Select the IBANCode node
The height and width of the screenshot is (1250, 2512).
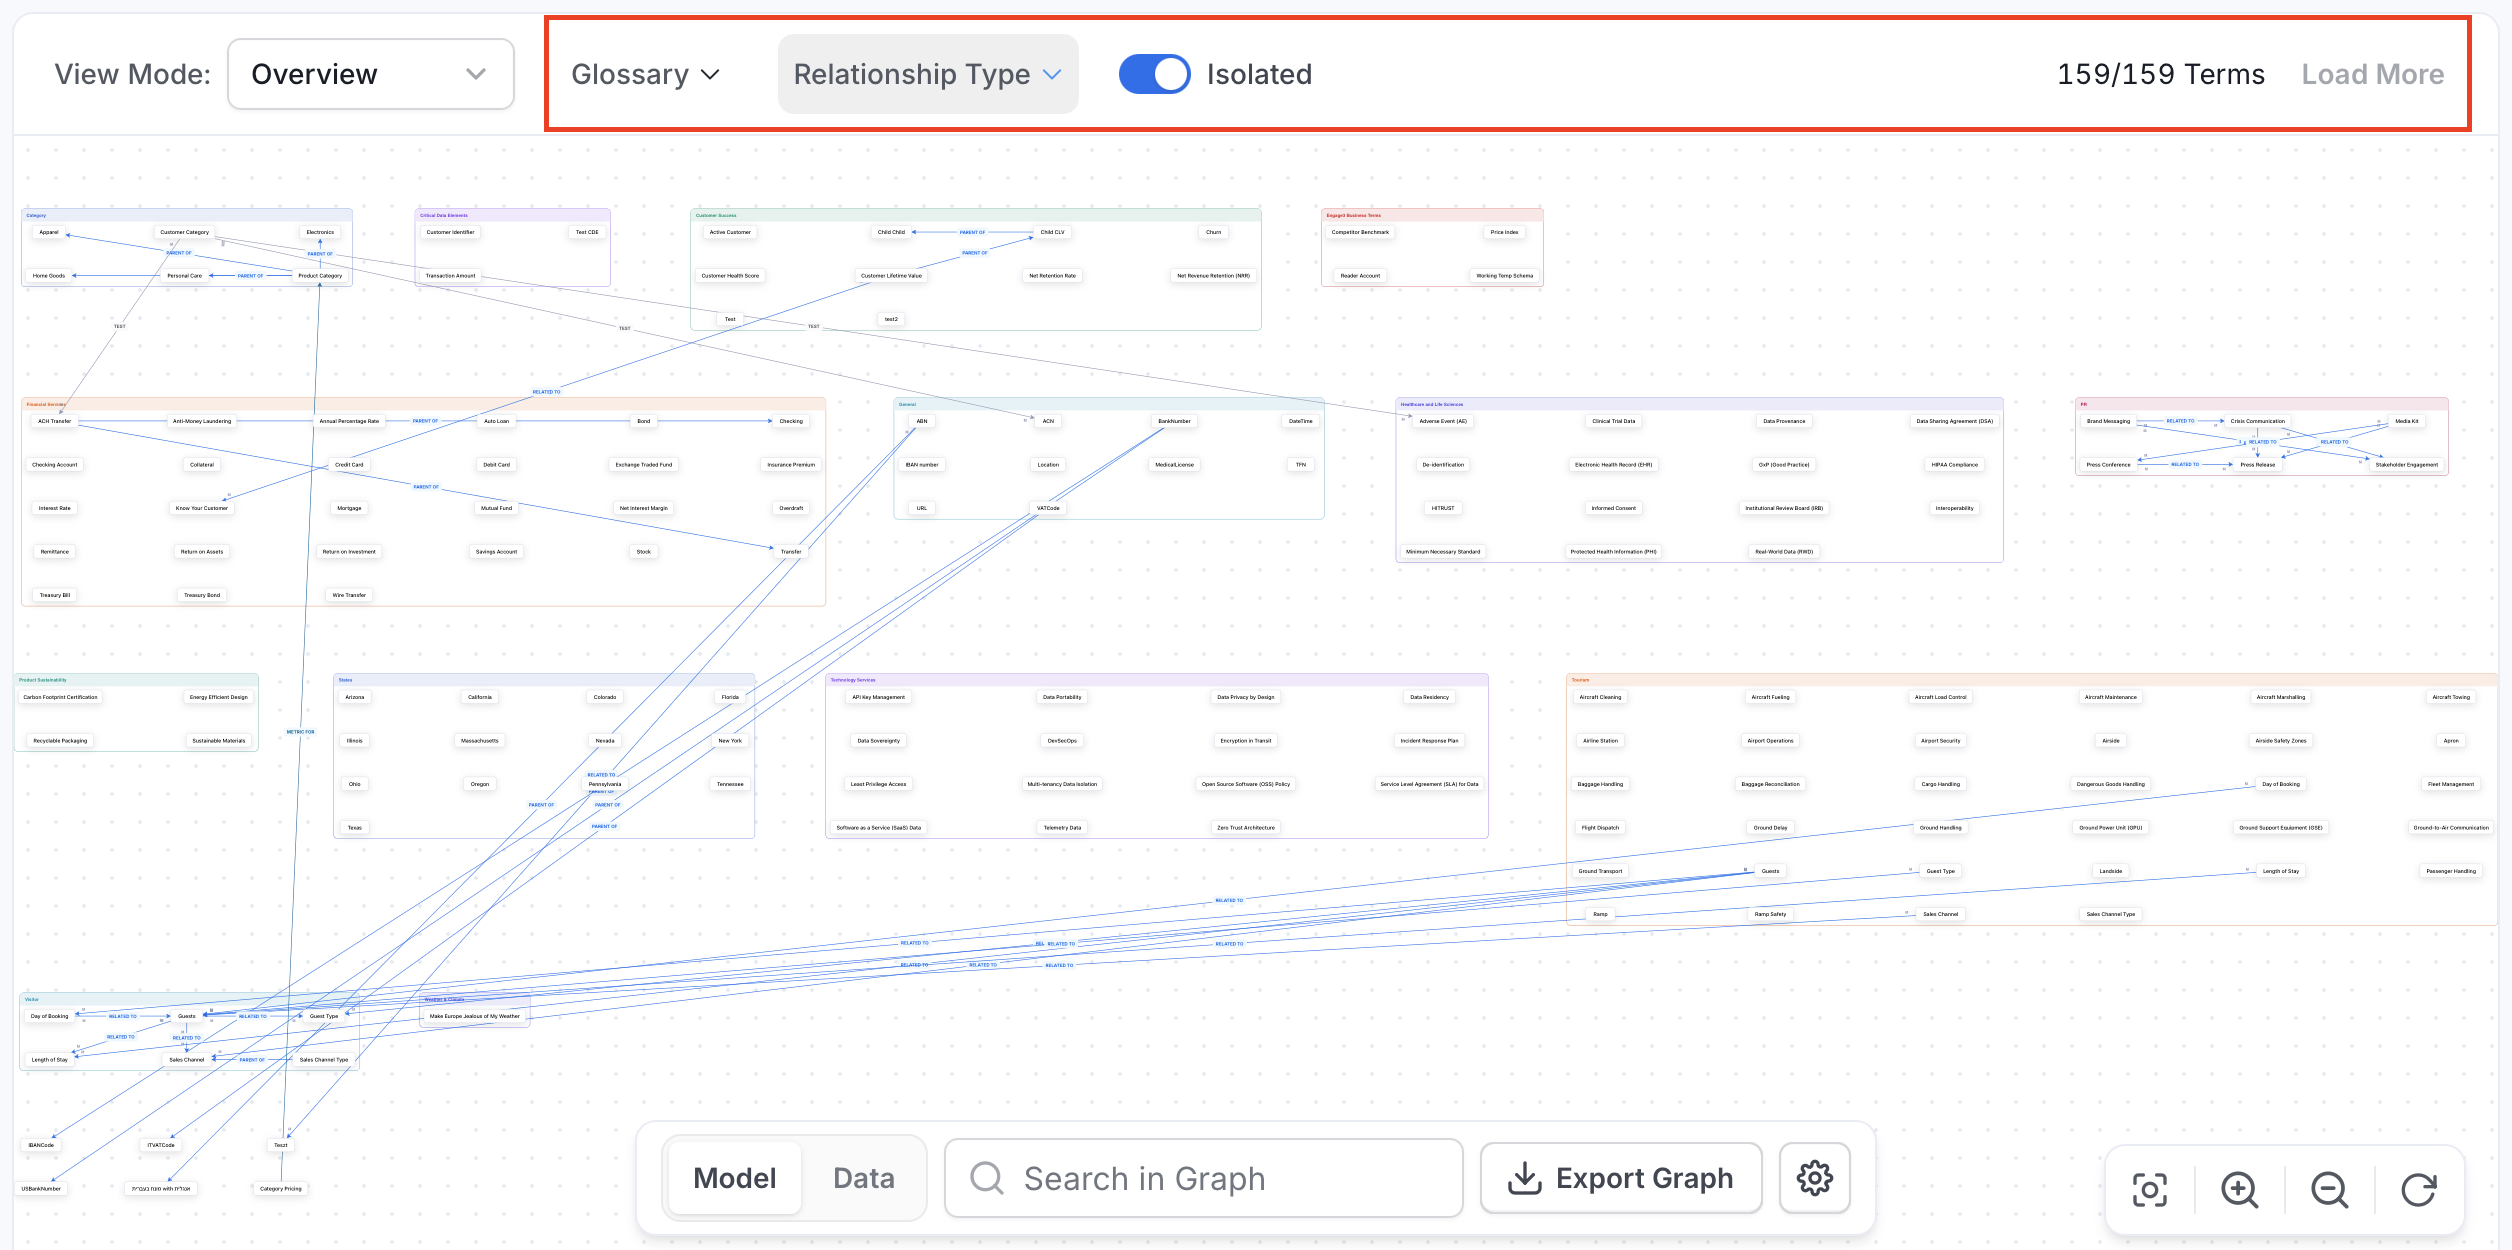pos(41,1145)
